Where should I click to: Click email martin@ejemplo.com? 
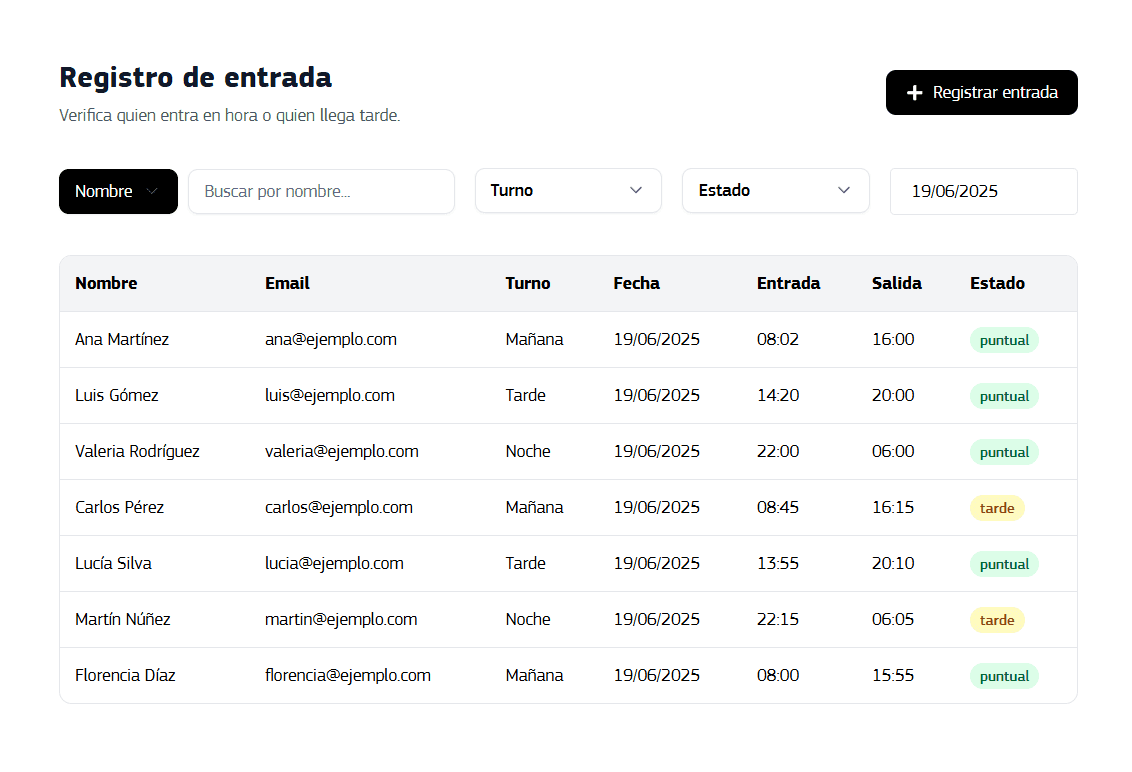pos(341,620)
